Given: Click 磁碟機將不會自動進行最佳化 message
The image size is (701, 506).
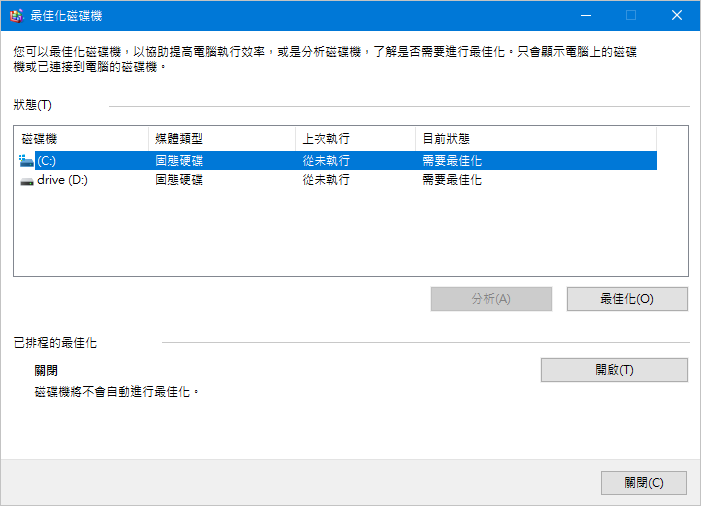Looking at the screenshot, I should point(117,392).
